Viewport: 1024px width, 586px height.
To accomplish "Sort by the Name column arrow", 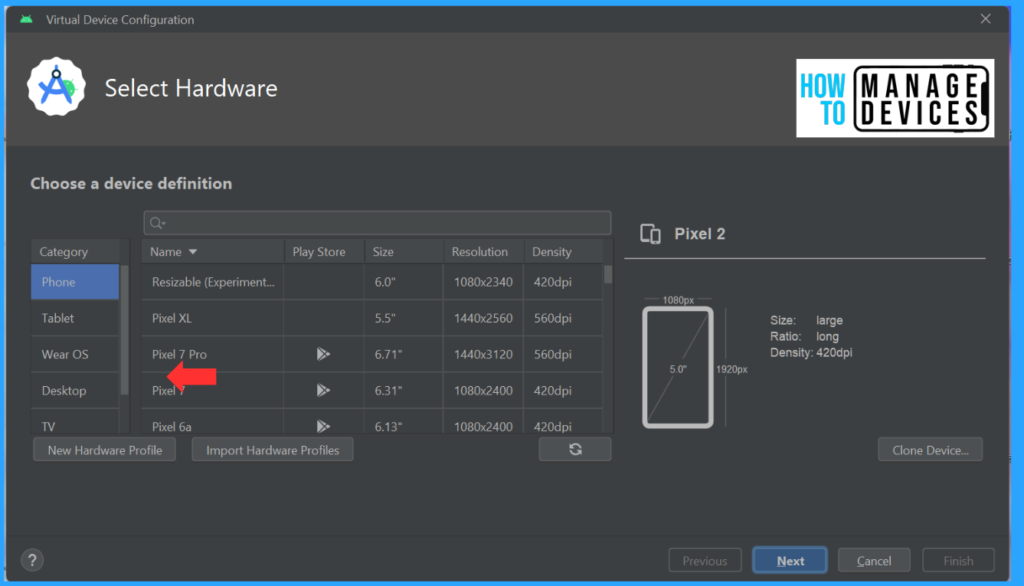I will 193,252.
